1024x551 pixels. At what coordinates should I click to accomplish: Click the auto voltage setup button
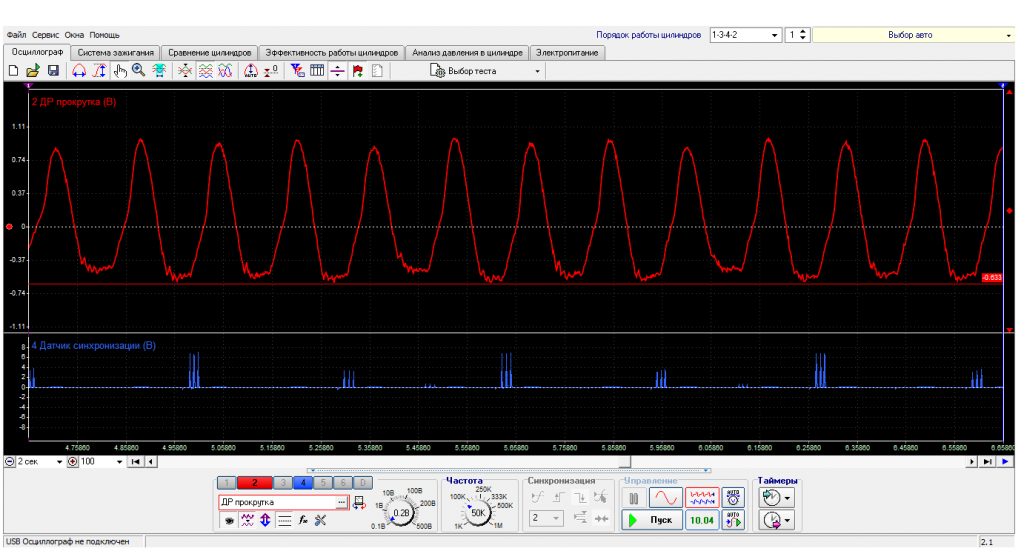[x=733, y=498]
